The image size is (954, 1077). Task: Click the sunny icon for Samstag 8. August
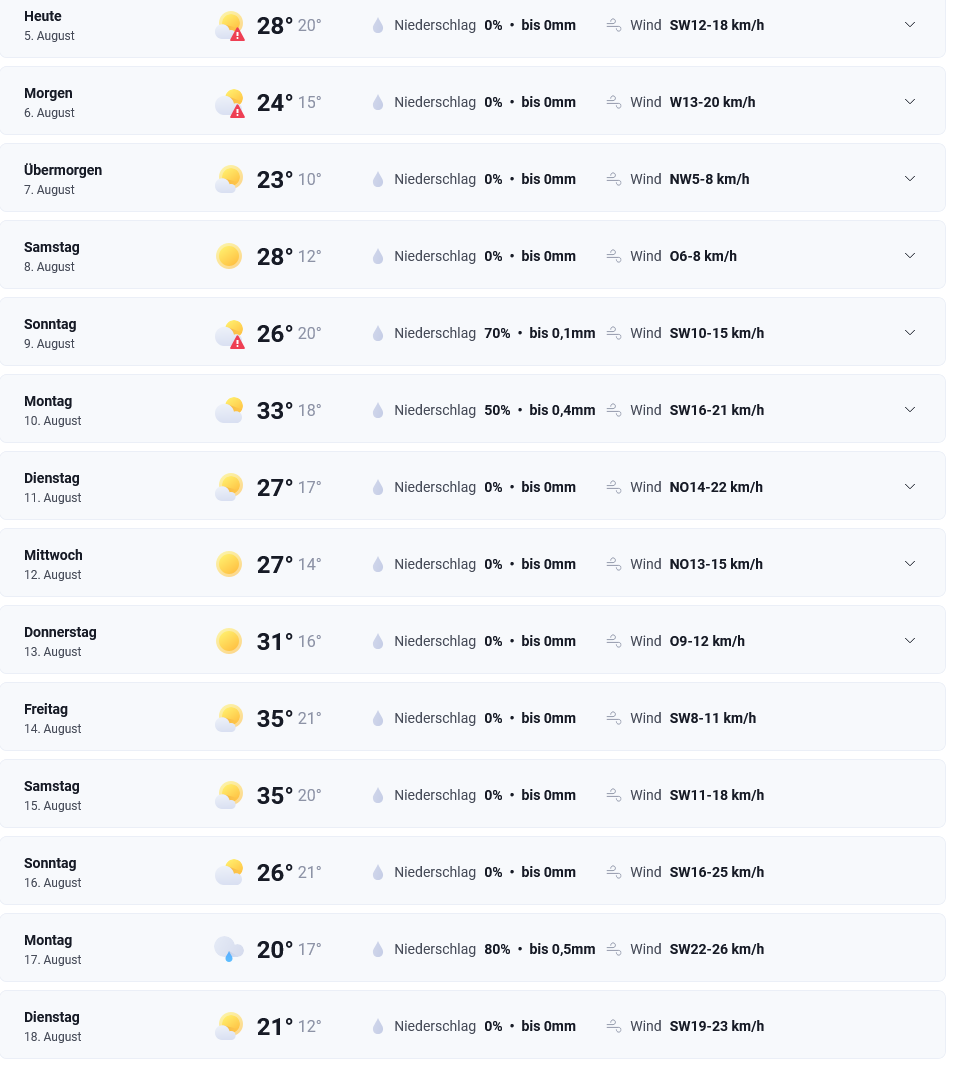[229, 256]
